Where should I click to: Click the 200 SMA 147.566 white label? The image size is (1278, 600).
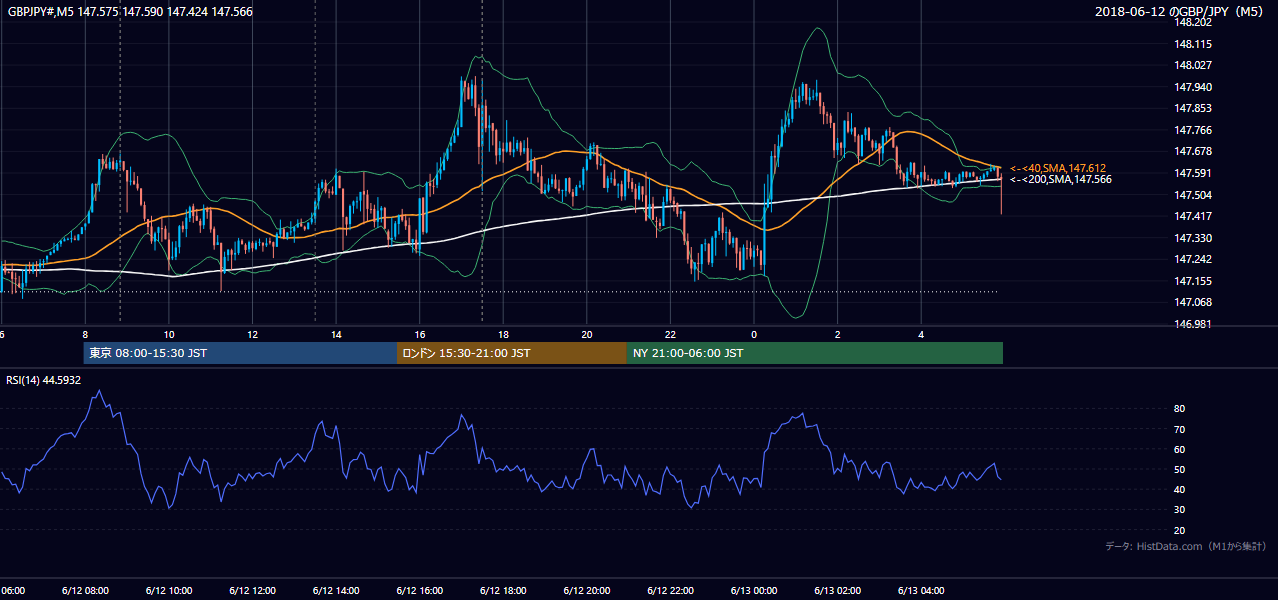[x=1058, y=179]
